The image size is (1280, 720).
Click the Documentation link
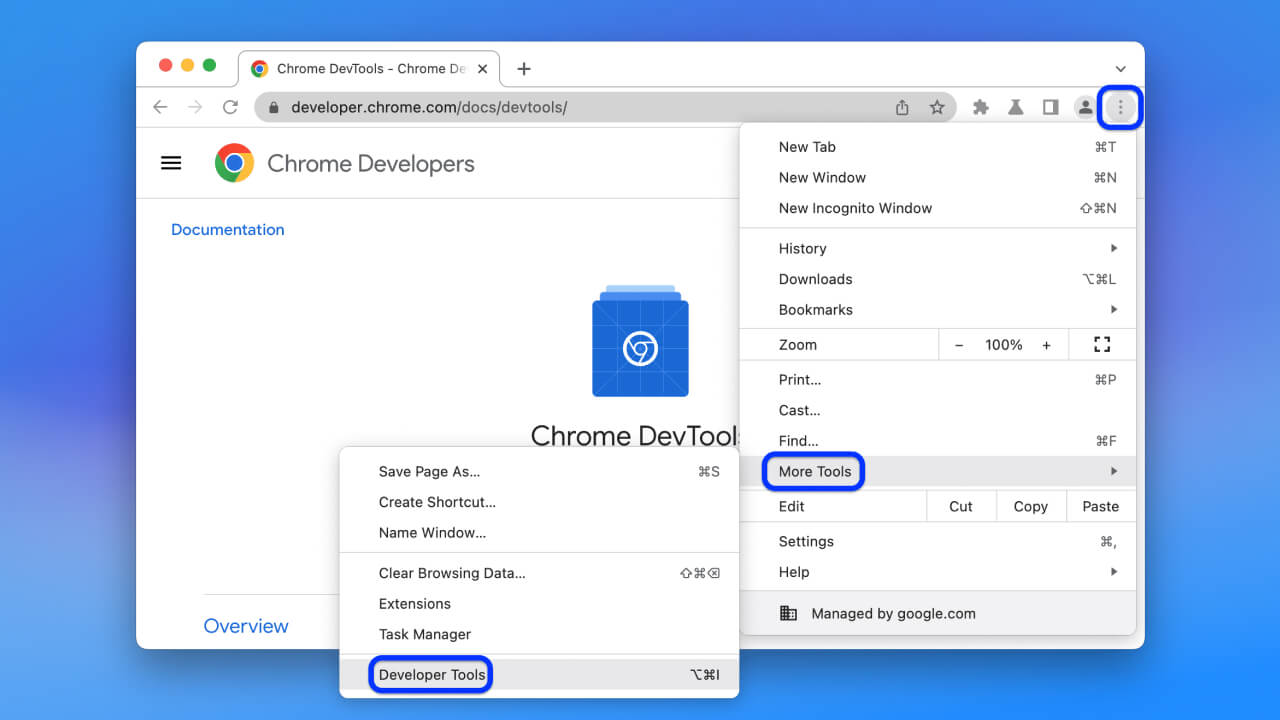coord(228,229)
